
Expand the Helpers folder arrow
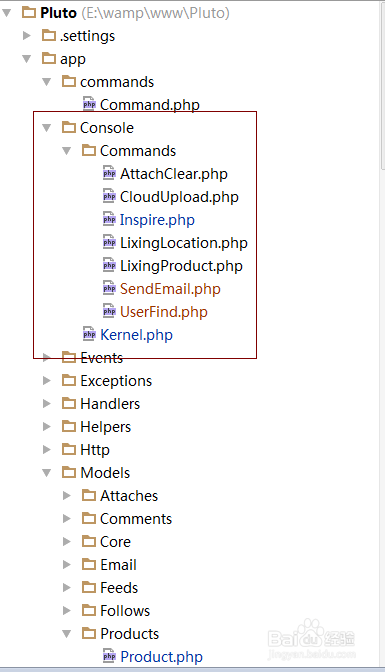(47, 426)
